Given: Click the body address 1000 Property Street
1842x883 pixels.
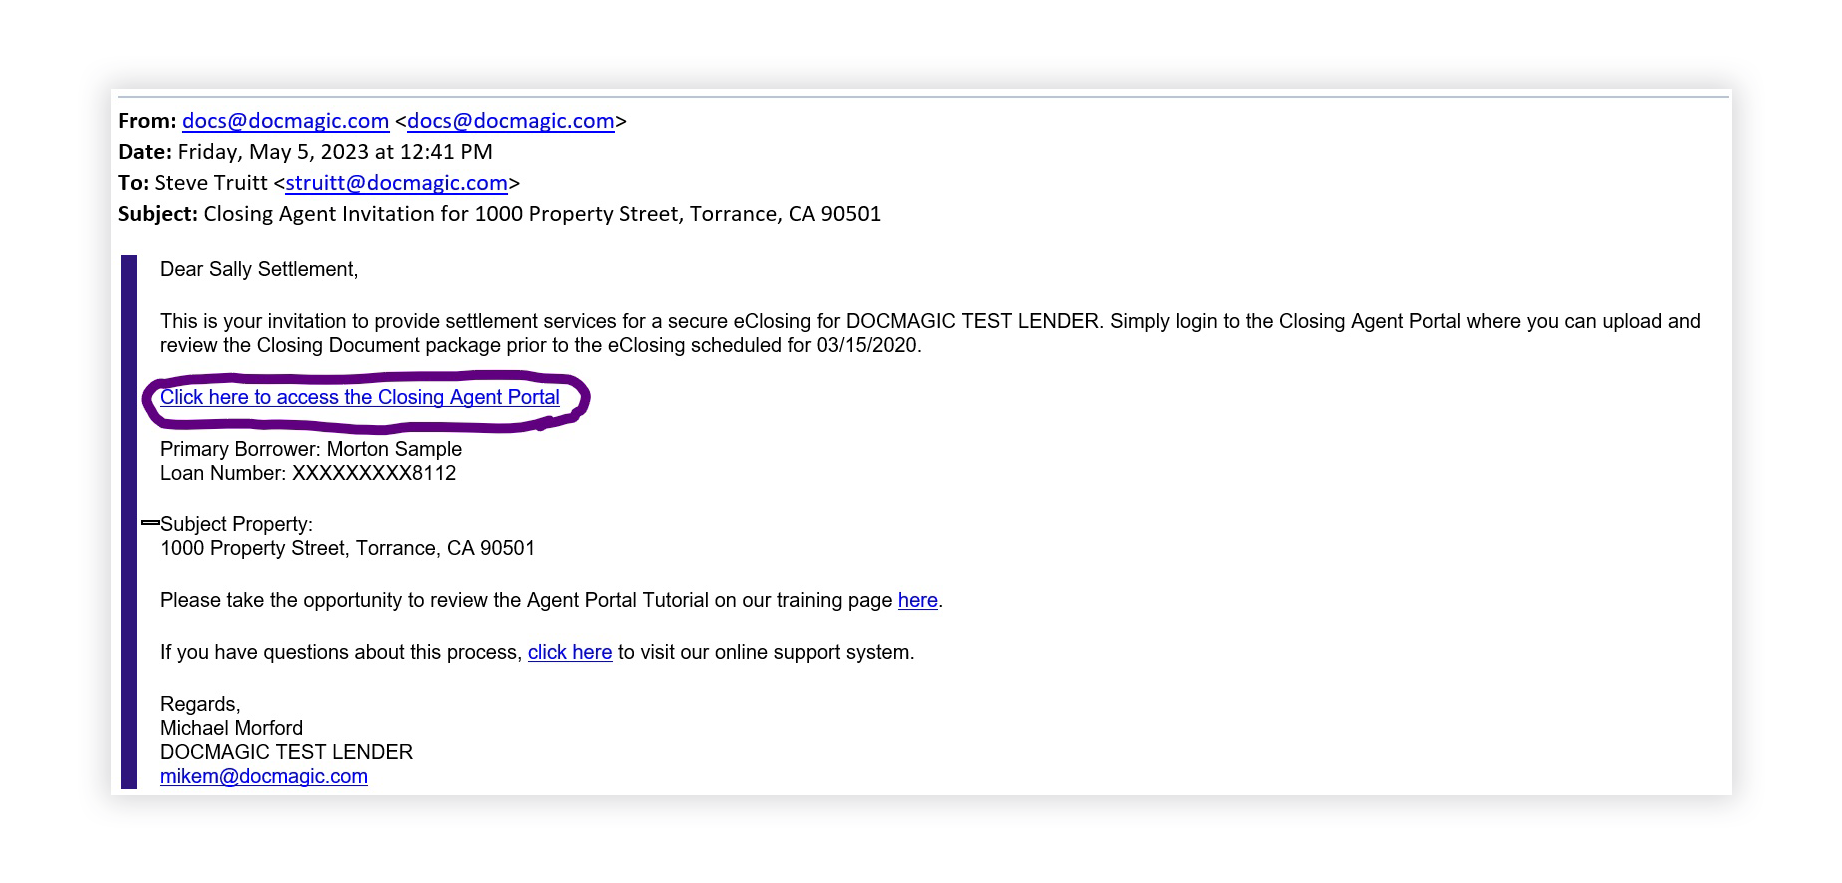Looking at the screenshot, I should (x=347, y=548).
